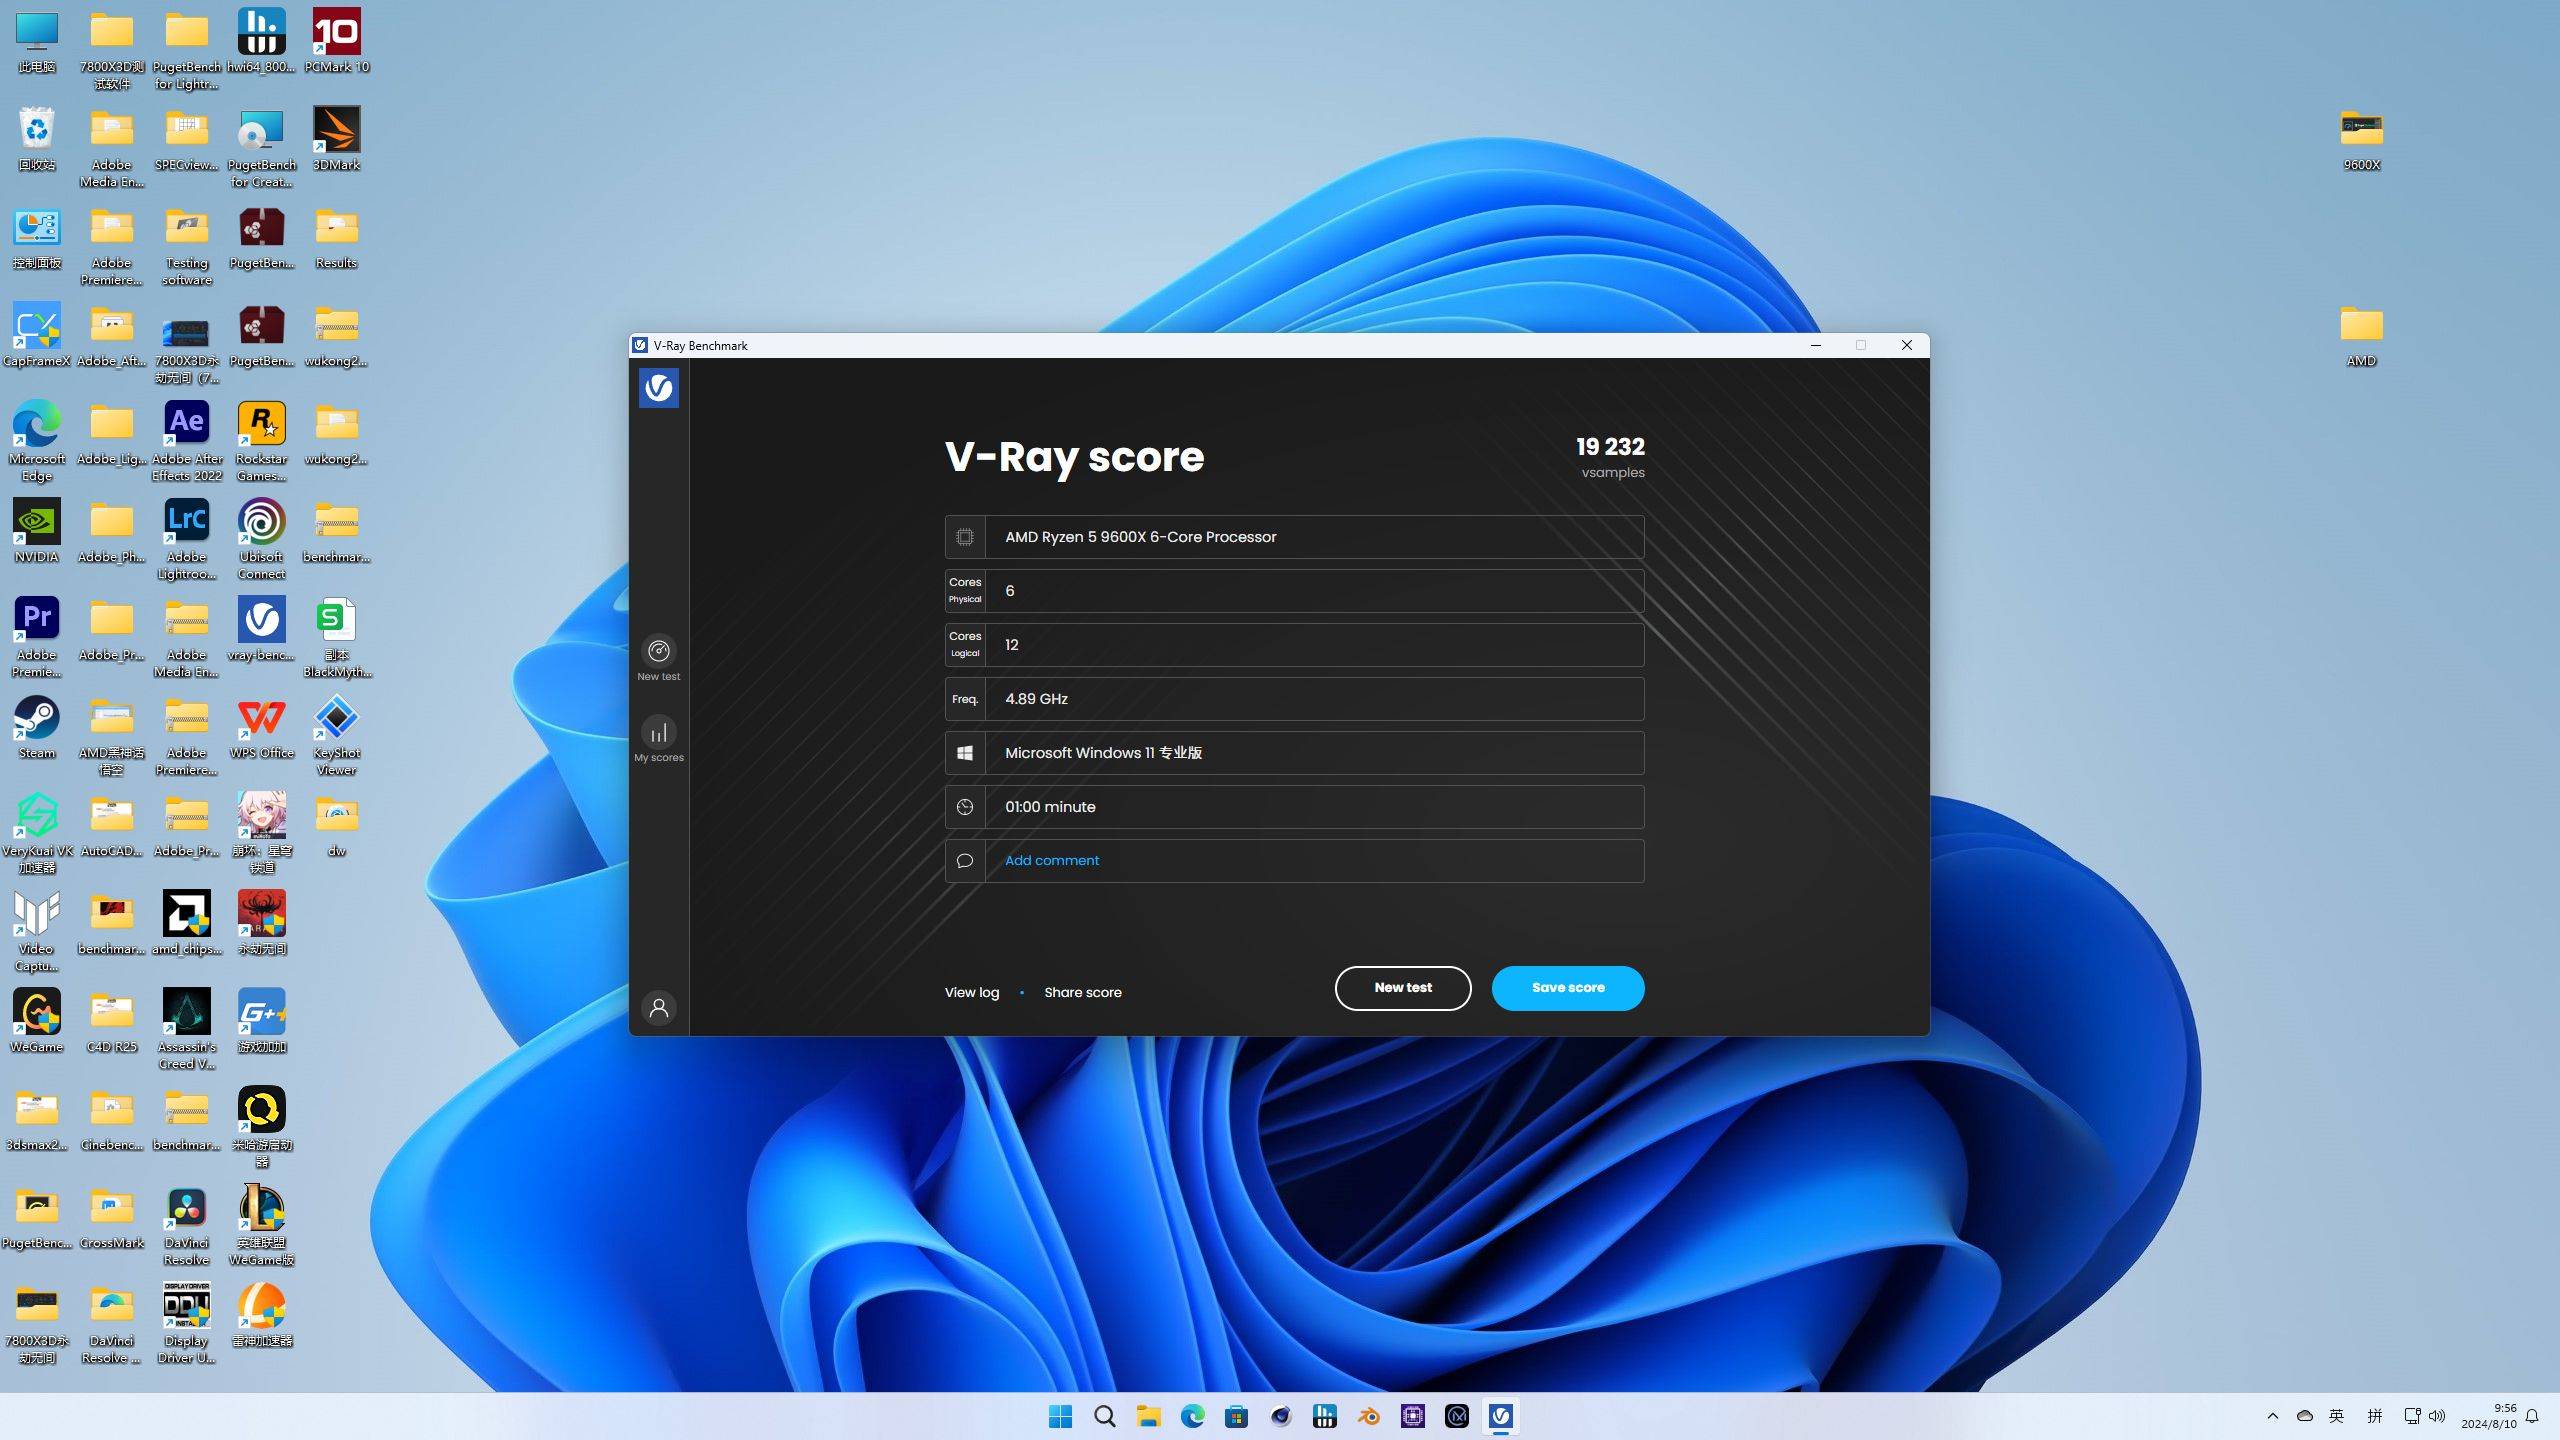Screen dimensions: 2560x1440
Task: Select the Adobe After Effects 2022 icon
Action: 187,441
